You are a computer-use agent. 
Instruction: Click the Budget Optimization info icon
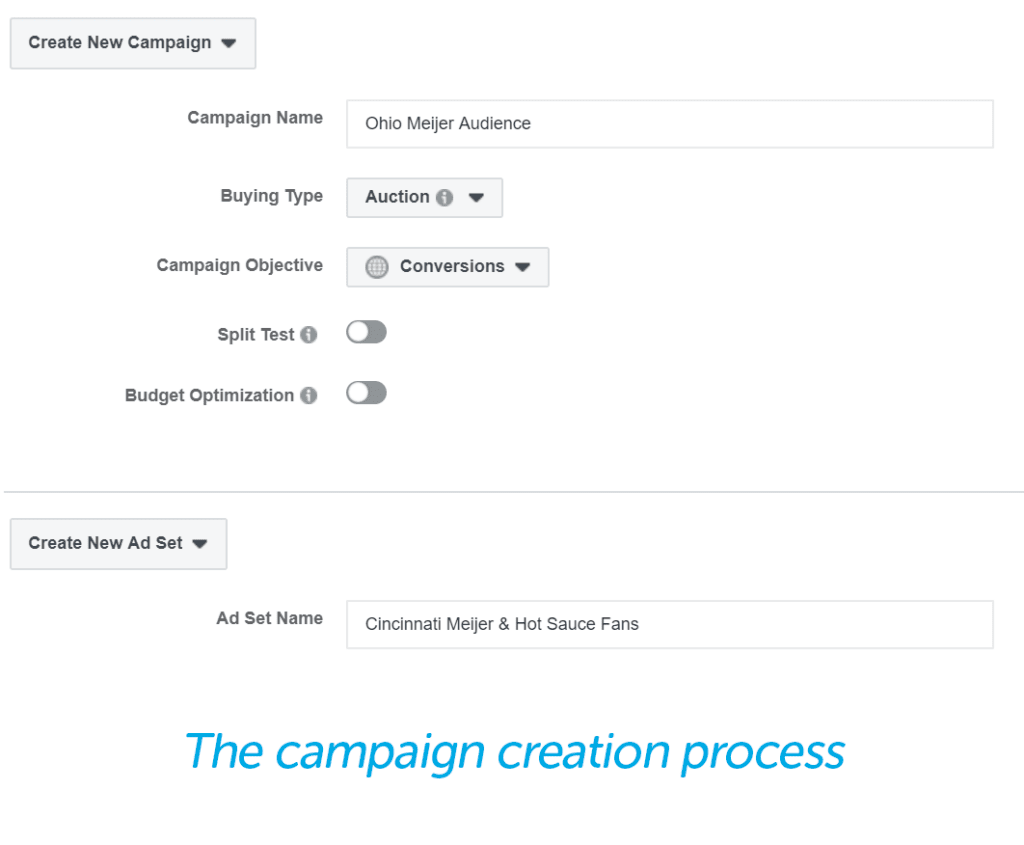pos(311,395)
